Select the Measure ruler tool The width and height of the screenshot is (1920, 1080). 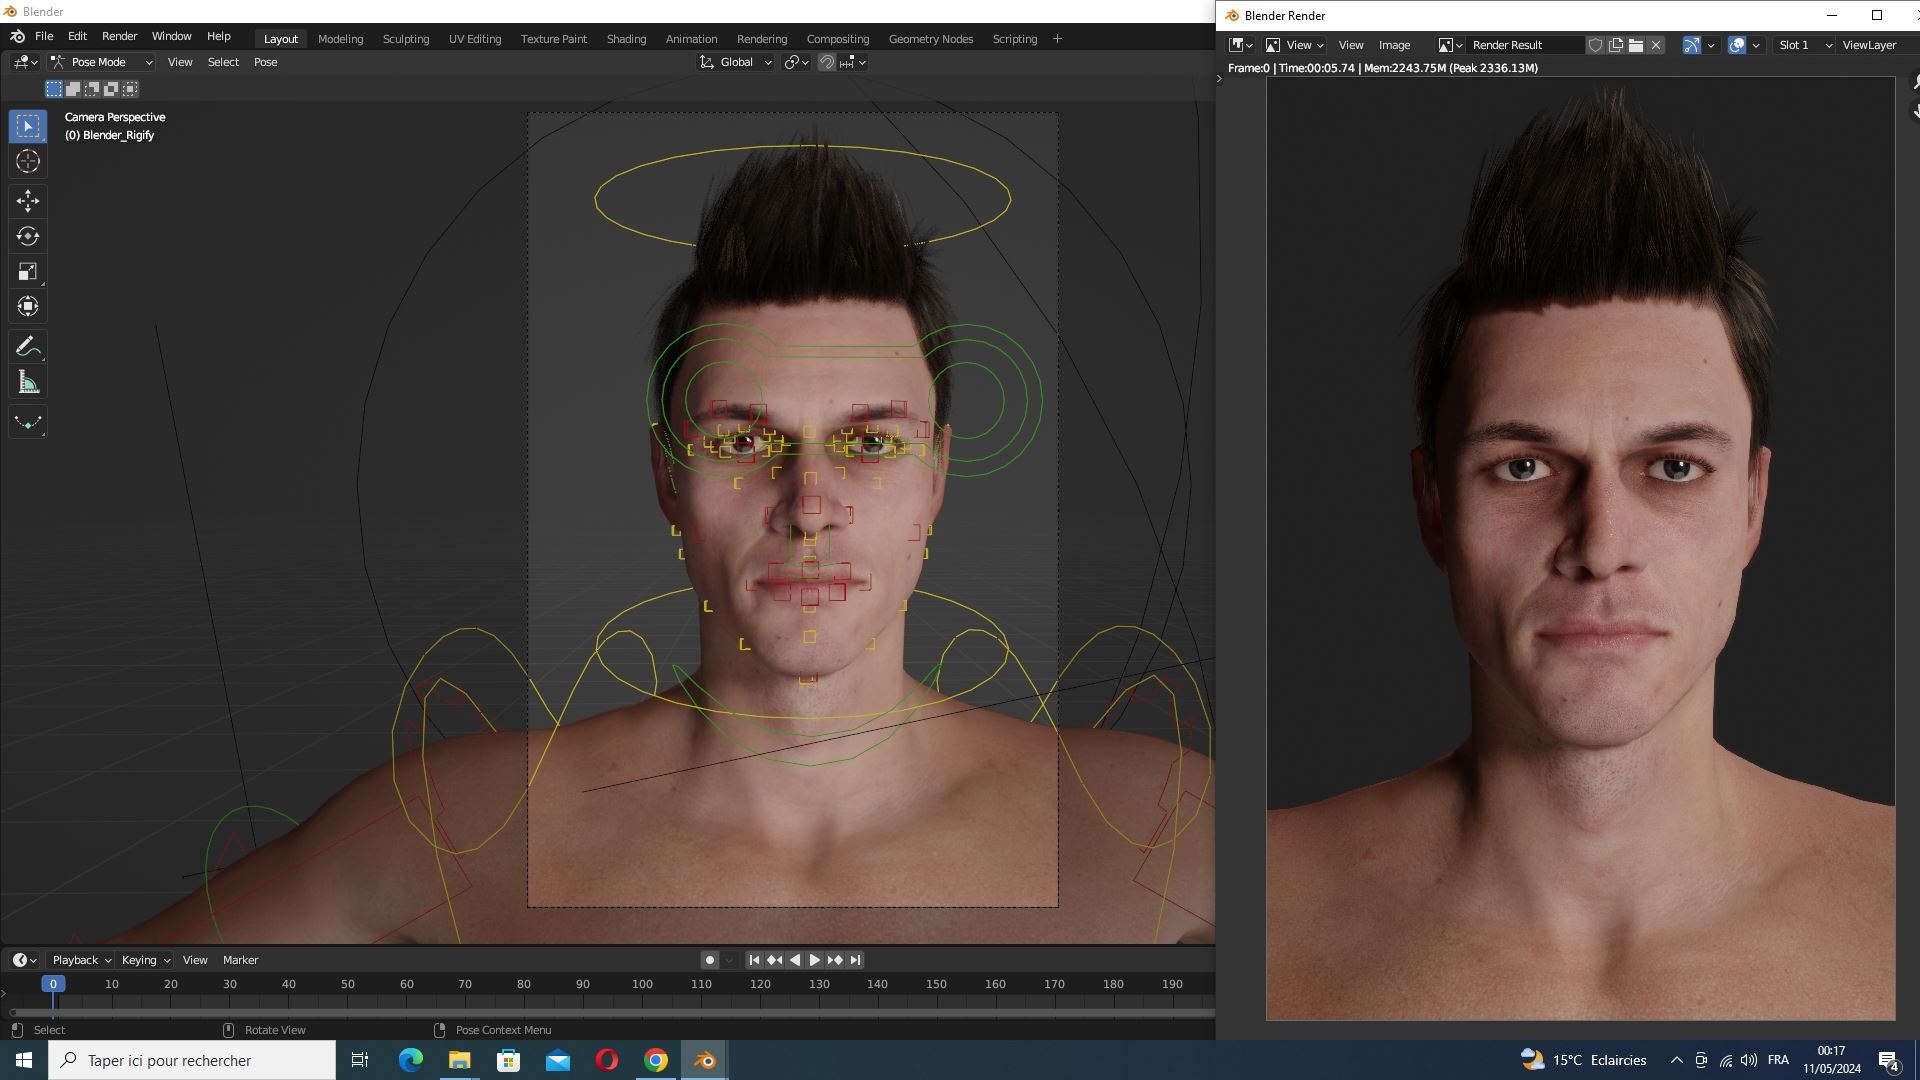coord(28,382)
